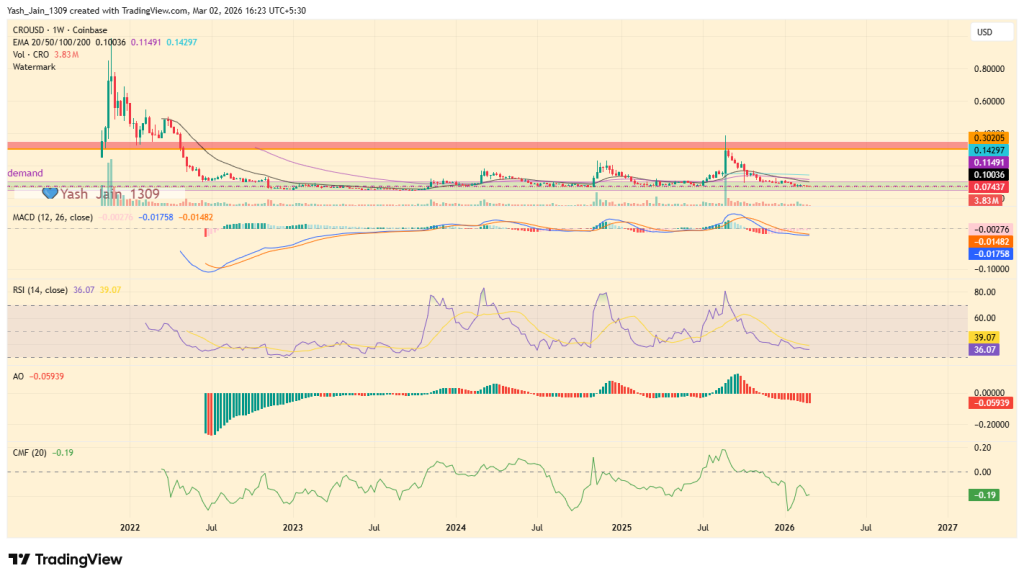The image size is (1024, 581).
Task: Select the yellow 39.07 RSI value tag
Action: [x=985, y=338]
